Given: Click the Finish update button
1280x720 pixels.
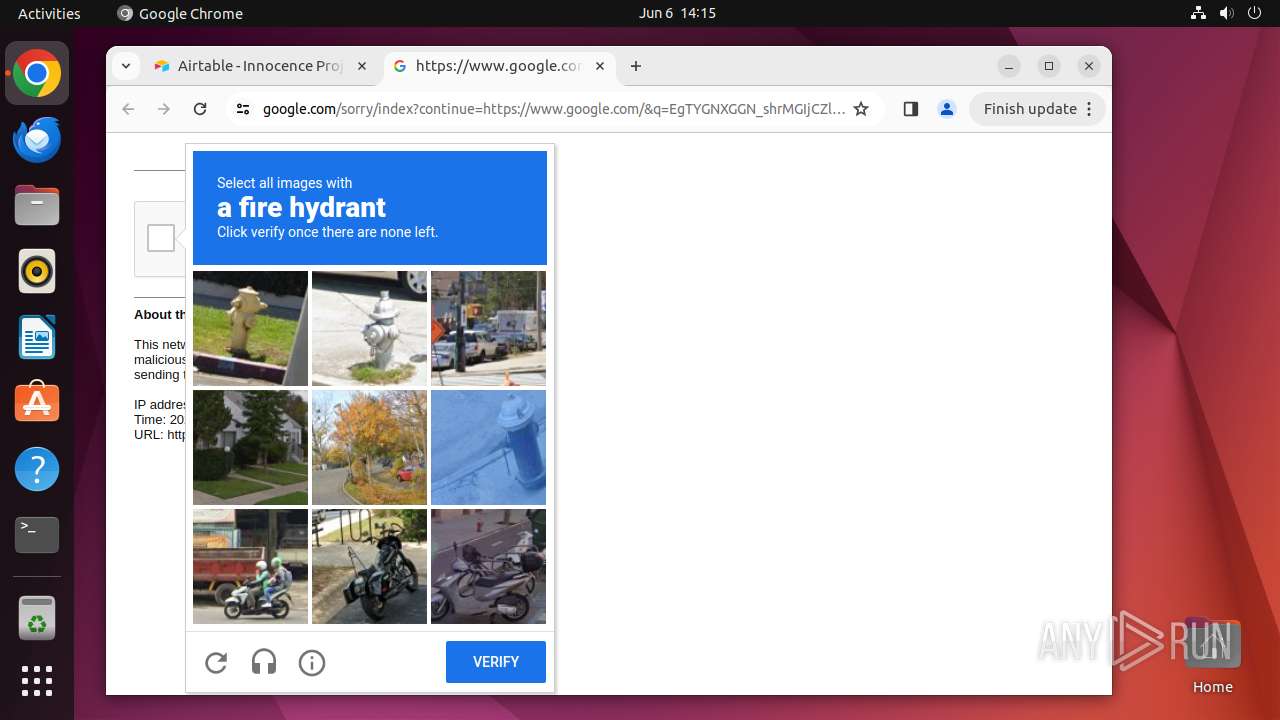Looking at the screenshot, I should (x=1030, y=109).
